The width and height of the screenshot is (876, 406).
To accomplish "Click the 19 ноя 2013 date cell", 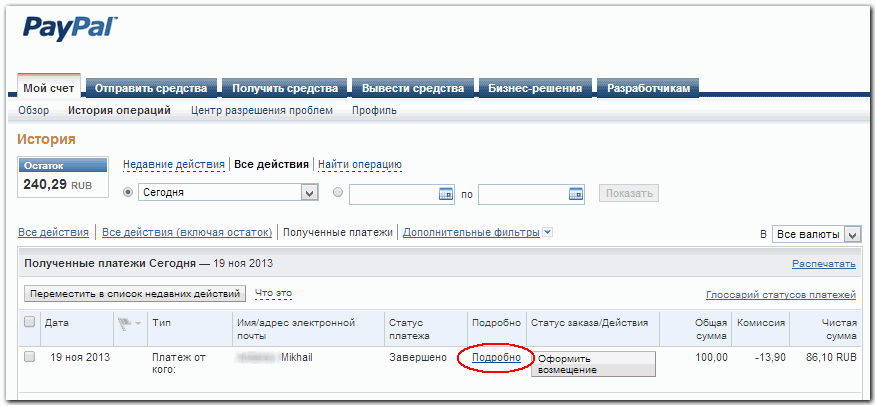I will tap(80, 357).
